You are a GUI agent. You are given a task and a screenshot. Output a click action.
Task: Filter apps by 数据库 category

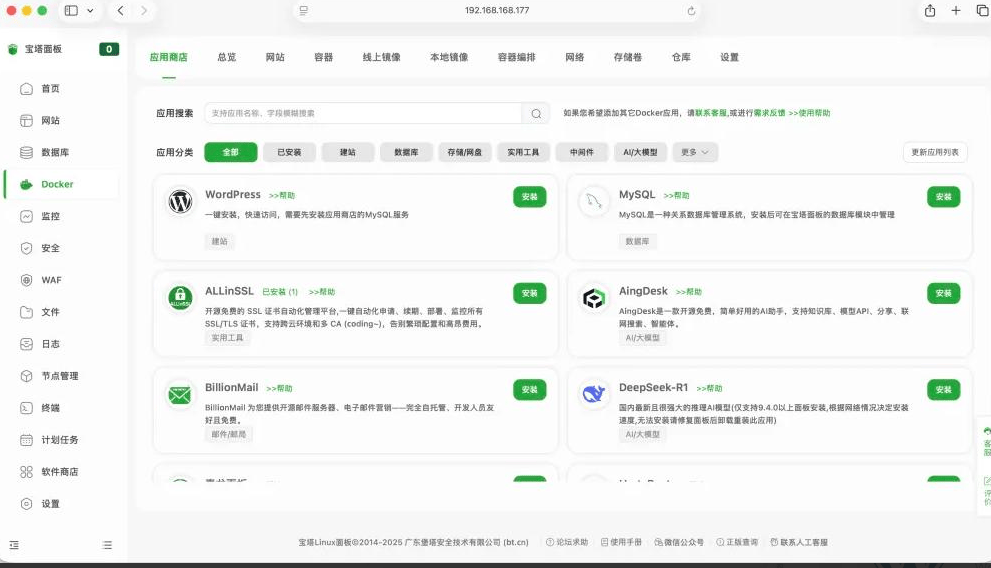click(406, 152)
